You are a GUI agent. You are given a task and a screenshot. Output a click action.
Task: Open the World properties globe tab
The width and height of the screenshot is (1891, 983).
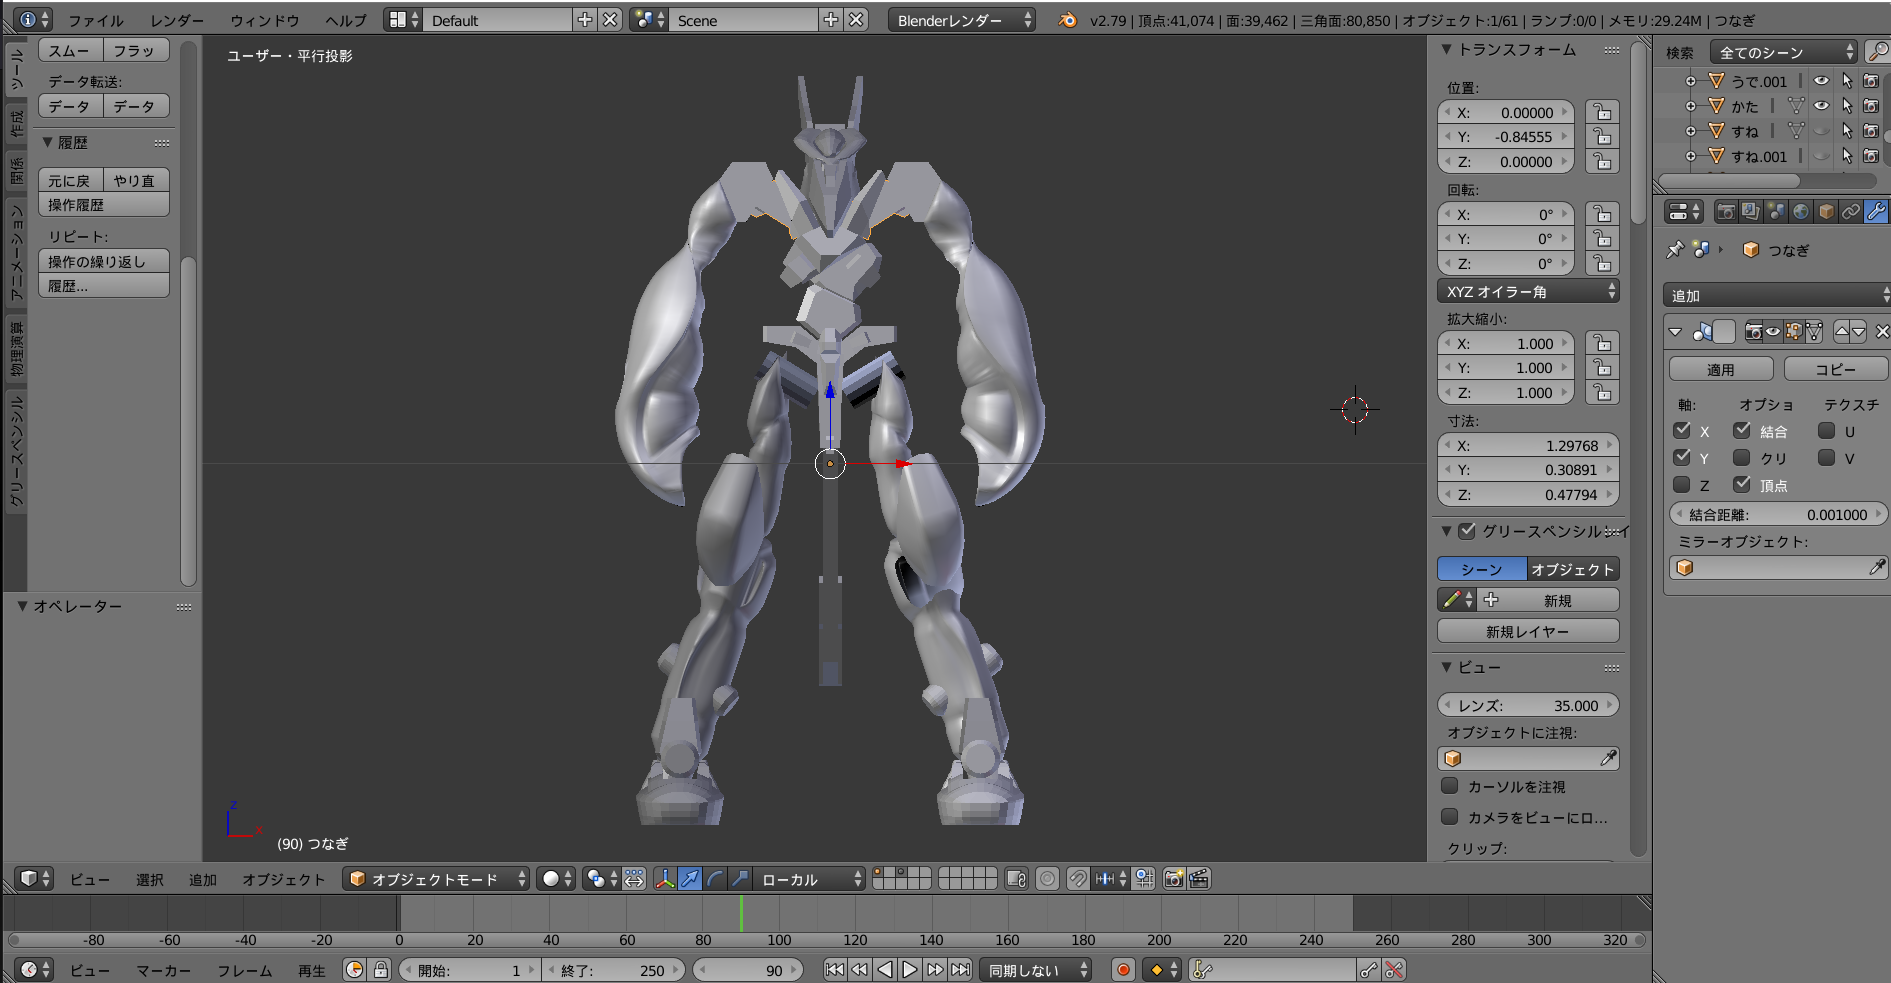coord(1801,212)
